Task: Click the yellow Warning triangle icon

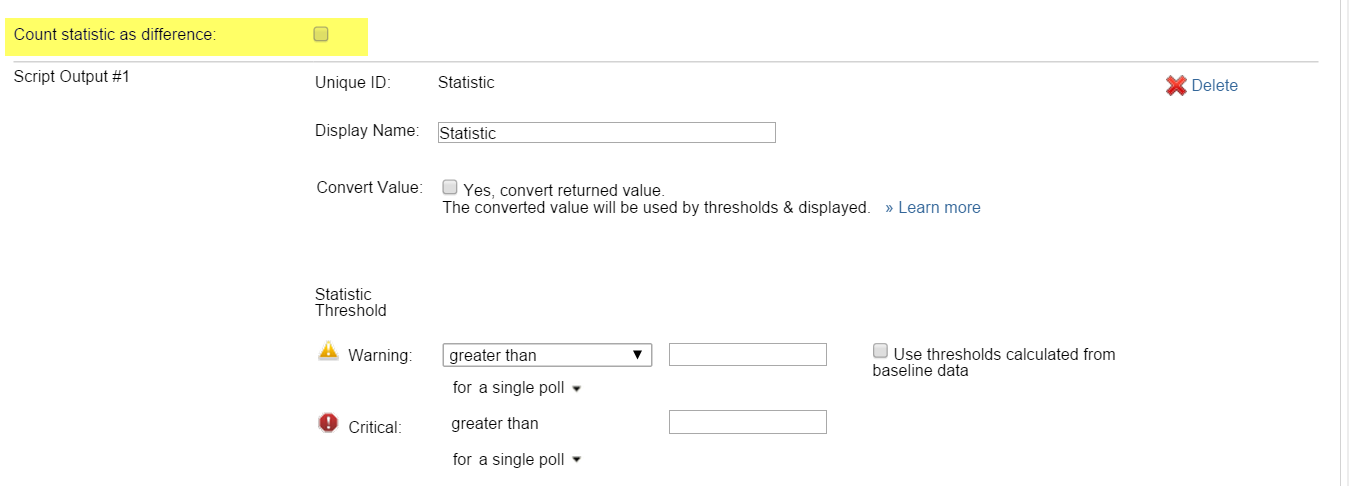Action: pyautogui.click(x=329, y=350)
